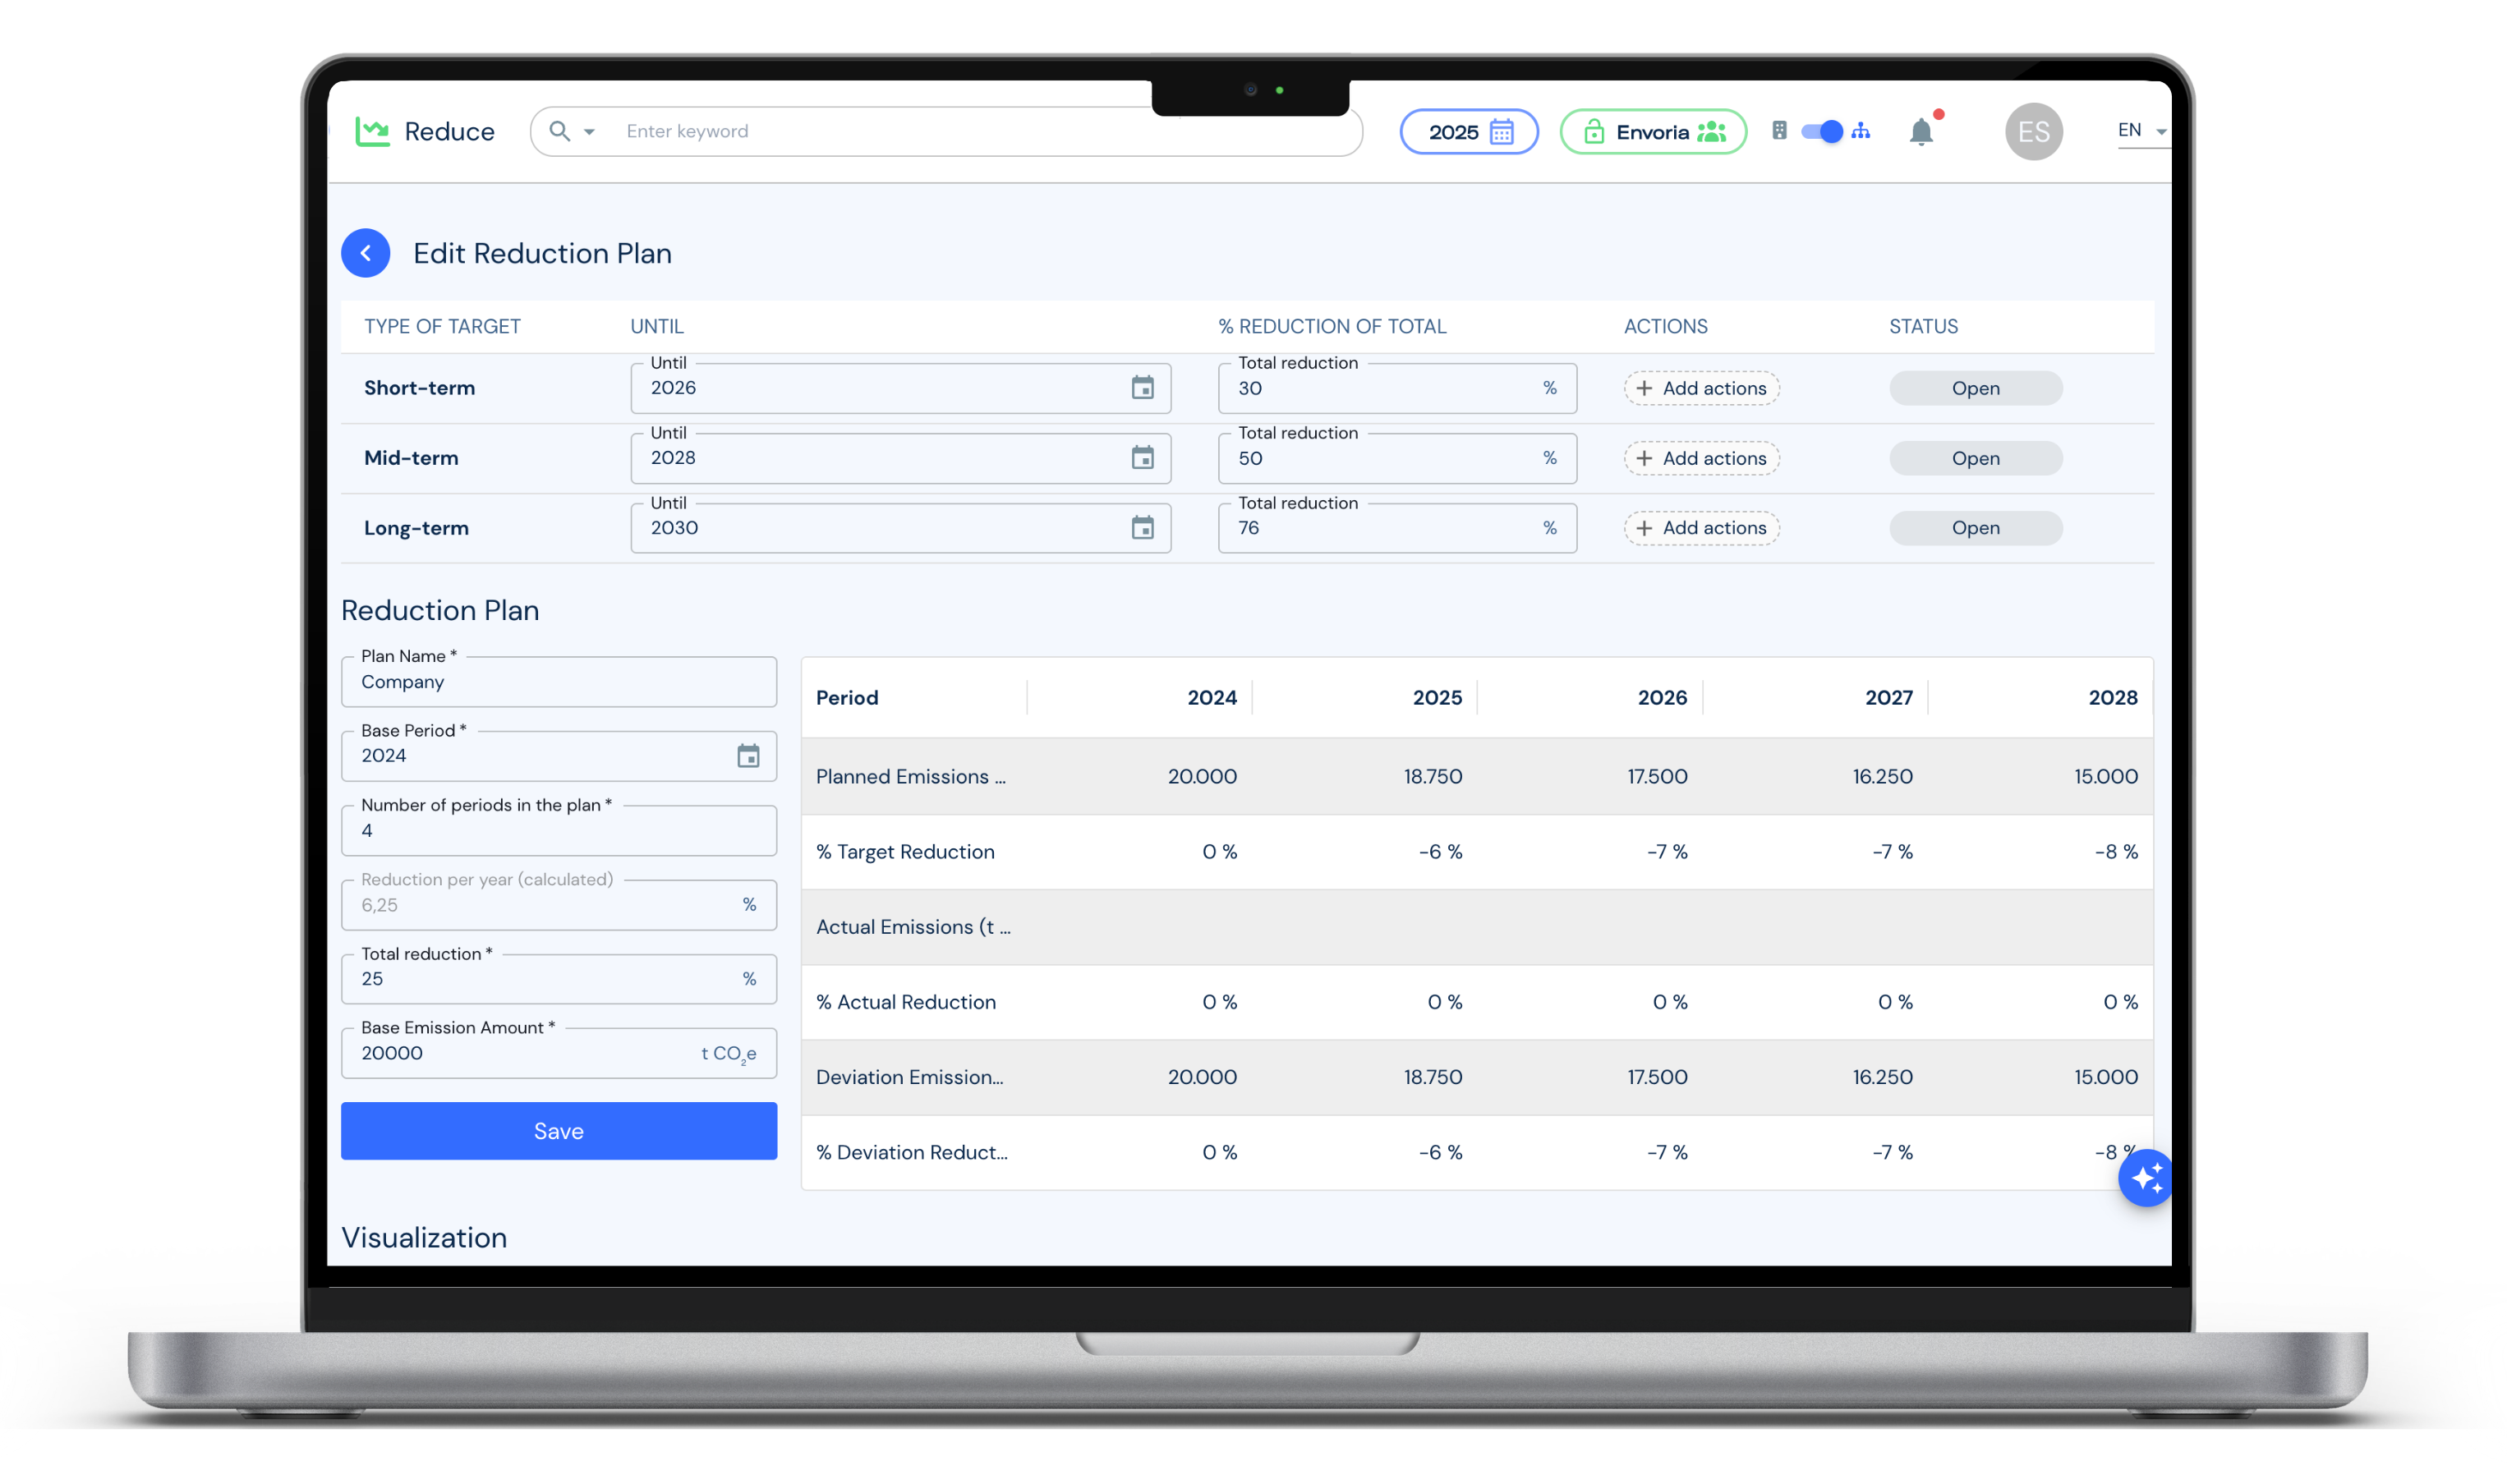The width and height of the screenshot is (2507, 1484).
Task: Click the Reduce logo icon
Action: coord(372,132)
